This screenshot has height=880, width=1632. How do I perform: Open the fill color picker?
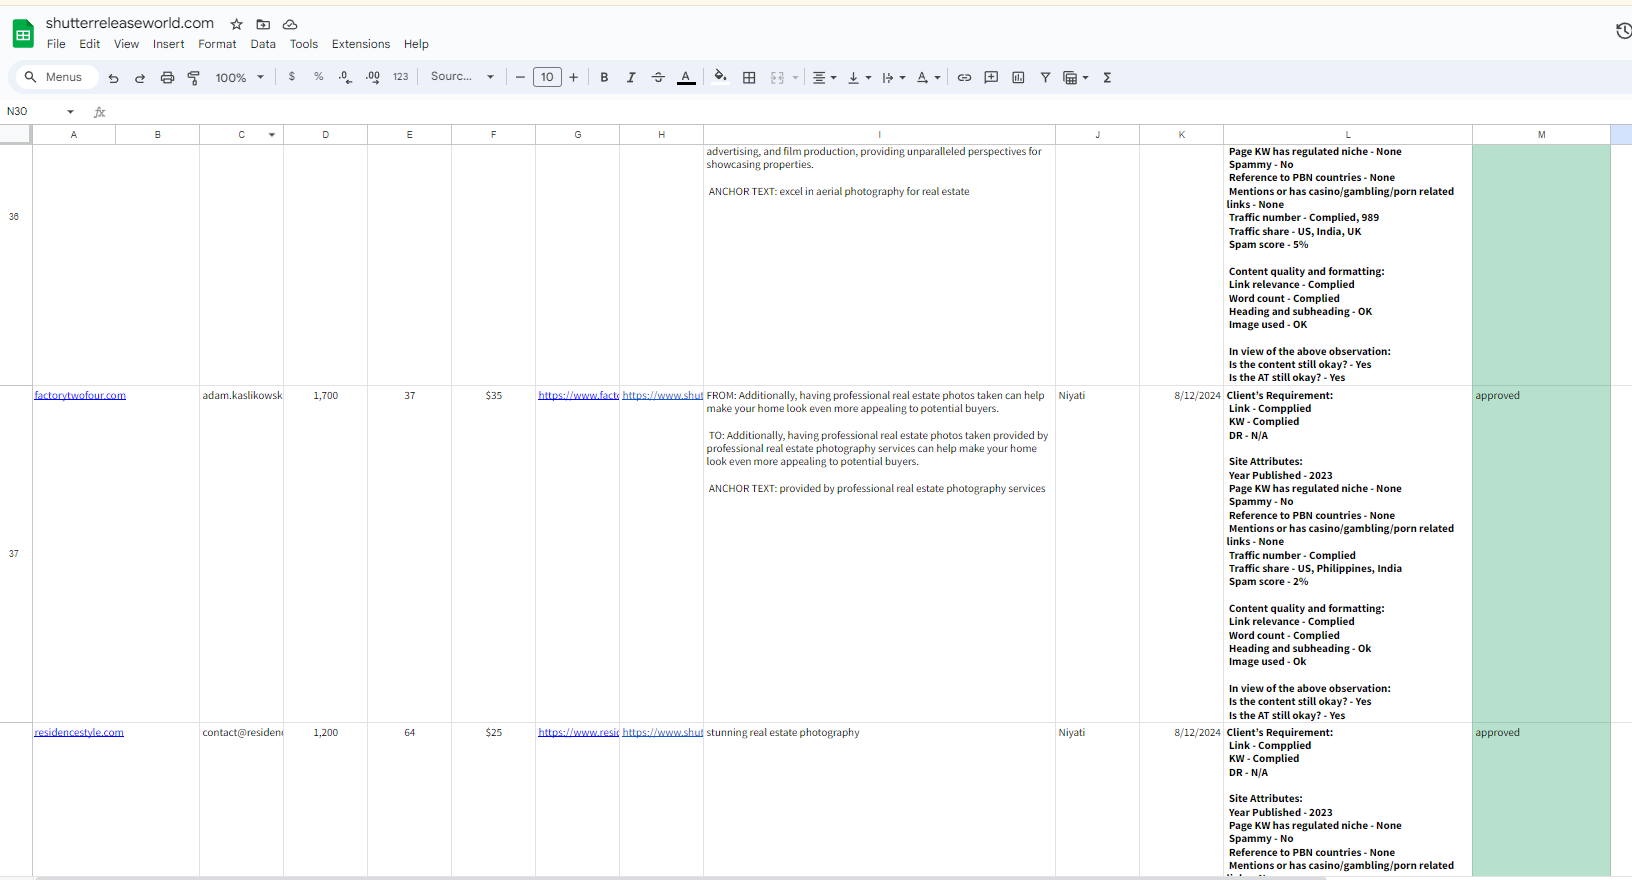720,77
